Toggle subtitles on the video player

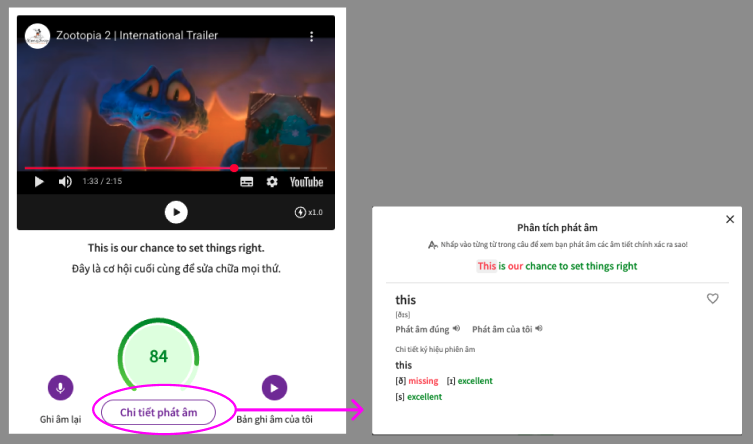coord(246,182)
